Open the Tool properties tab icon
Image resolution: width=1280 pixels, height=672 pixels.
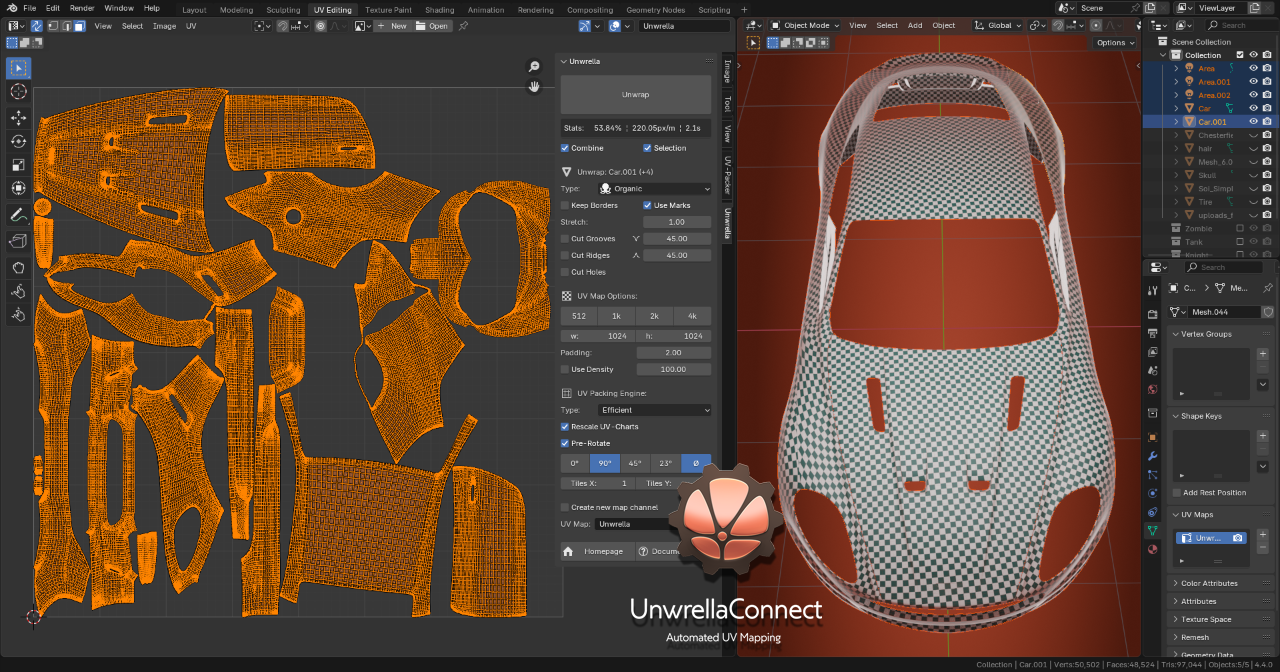(1153, 289)
